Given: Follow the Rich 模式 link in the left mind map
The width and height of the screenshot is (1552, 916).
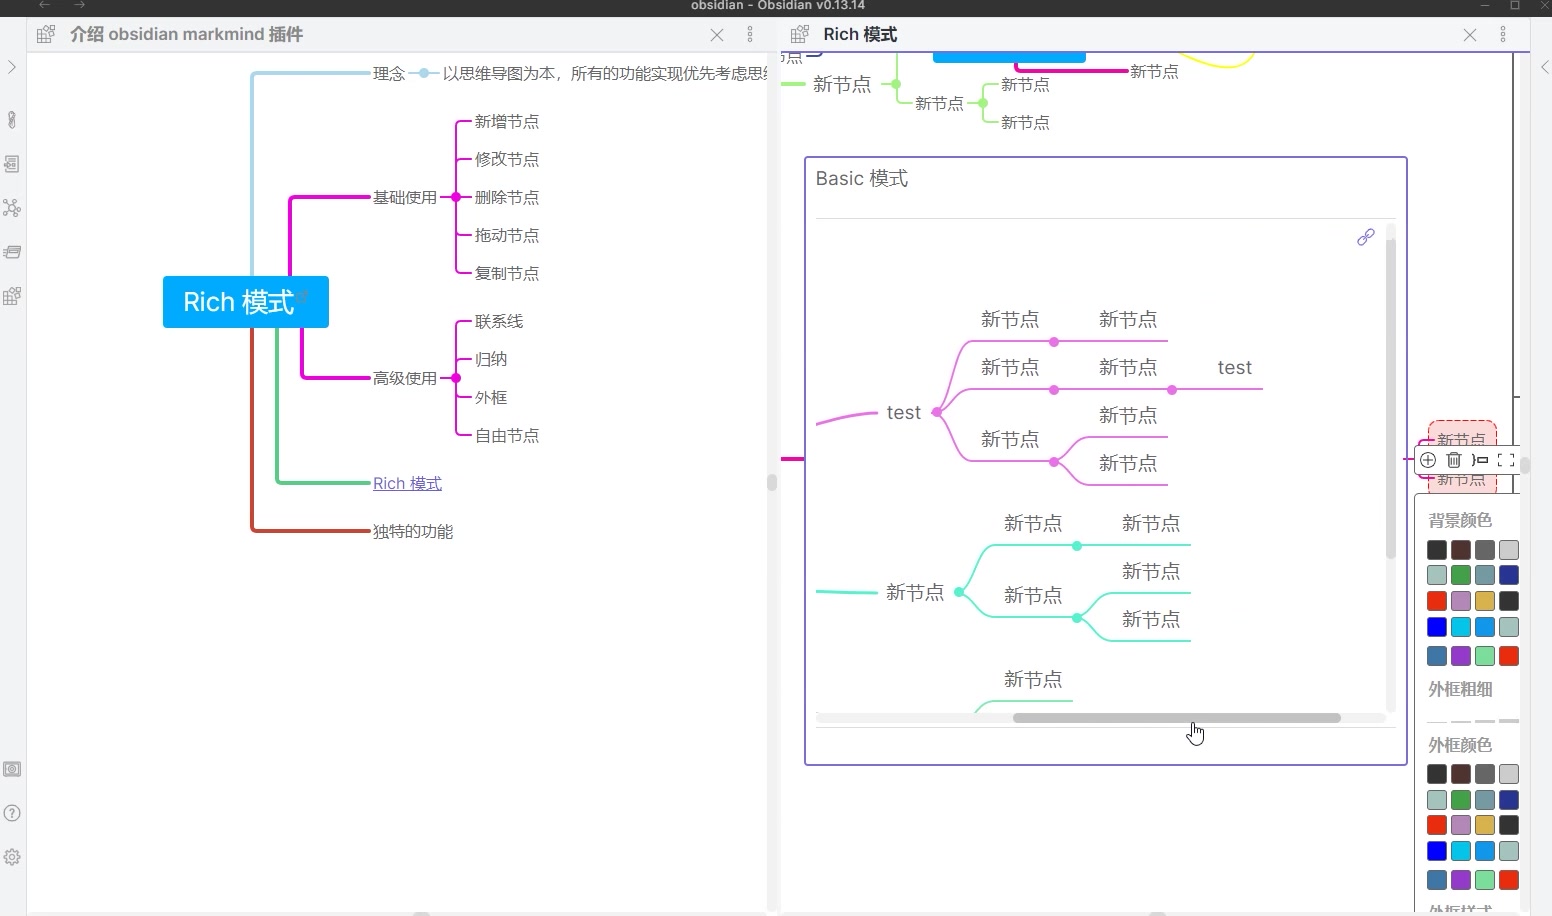Looking at the screenshot, I should point(407,483).
